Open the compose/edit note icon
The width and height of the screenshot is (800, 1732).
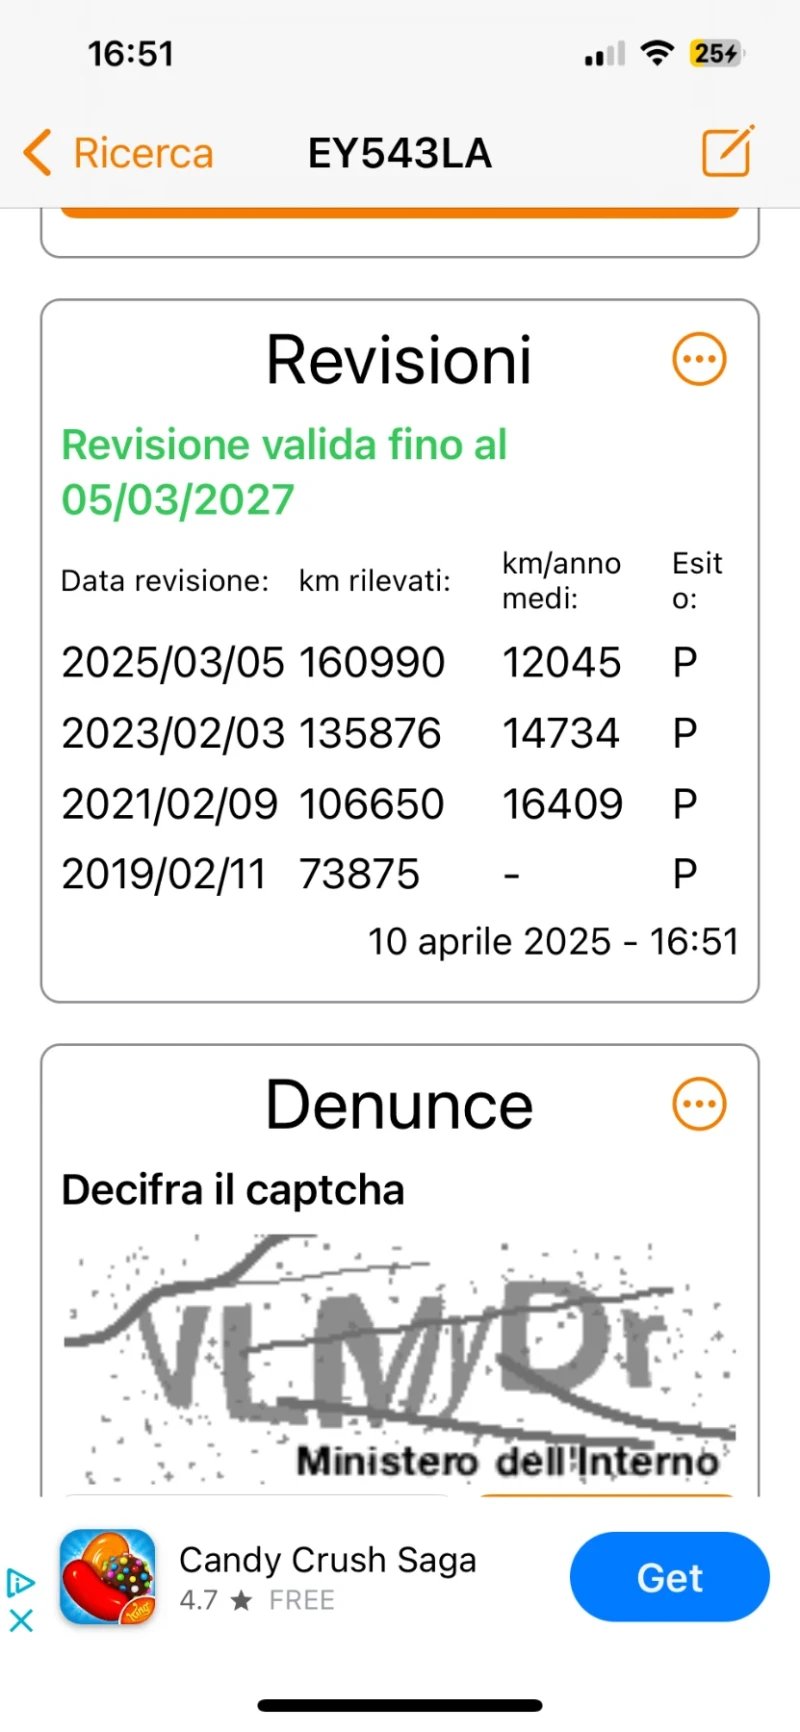pyautogui.click(x=728, y=151)
